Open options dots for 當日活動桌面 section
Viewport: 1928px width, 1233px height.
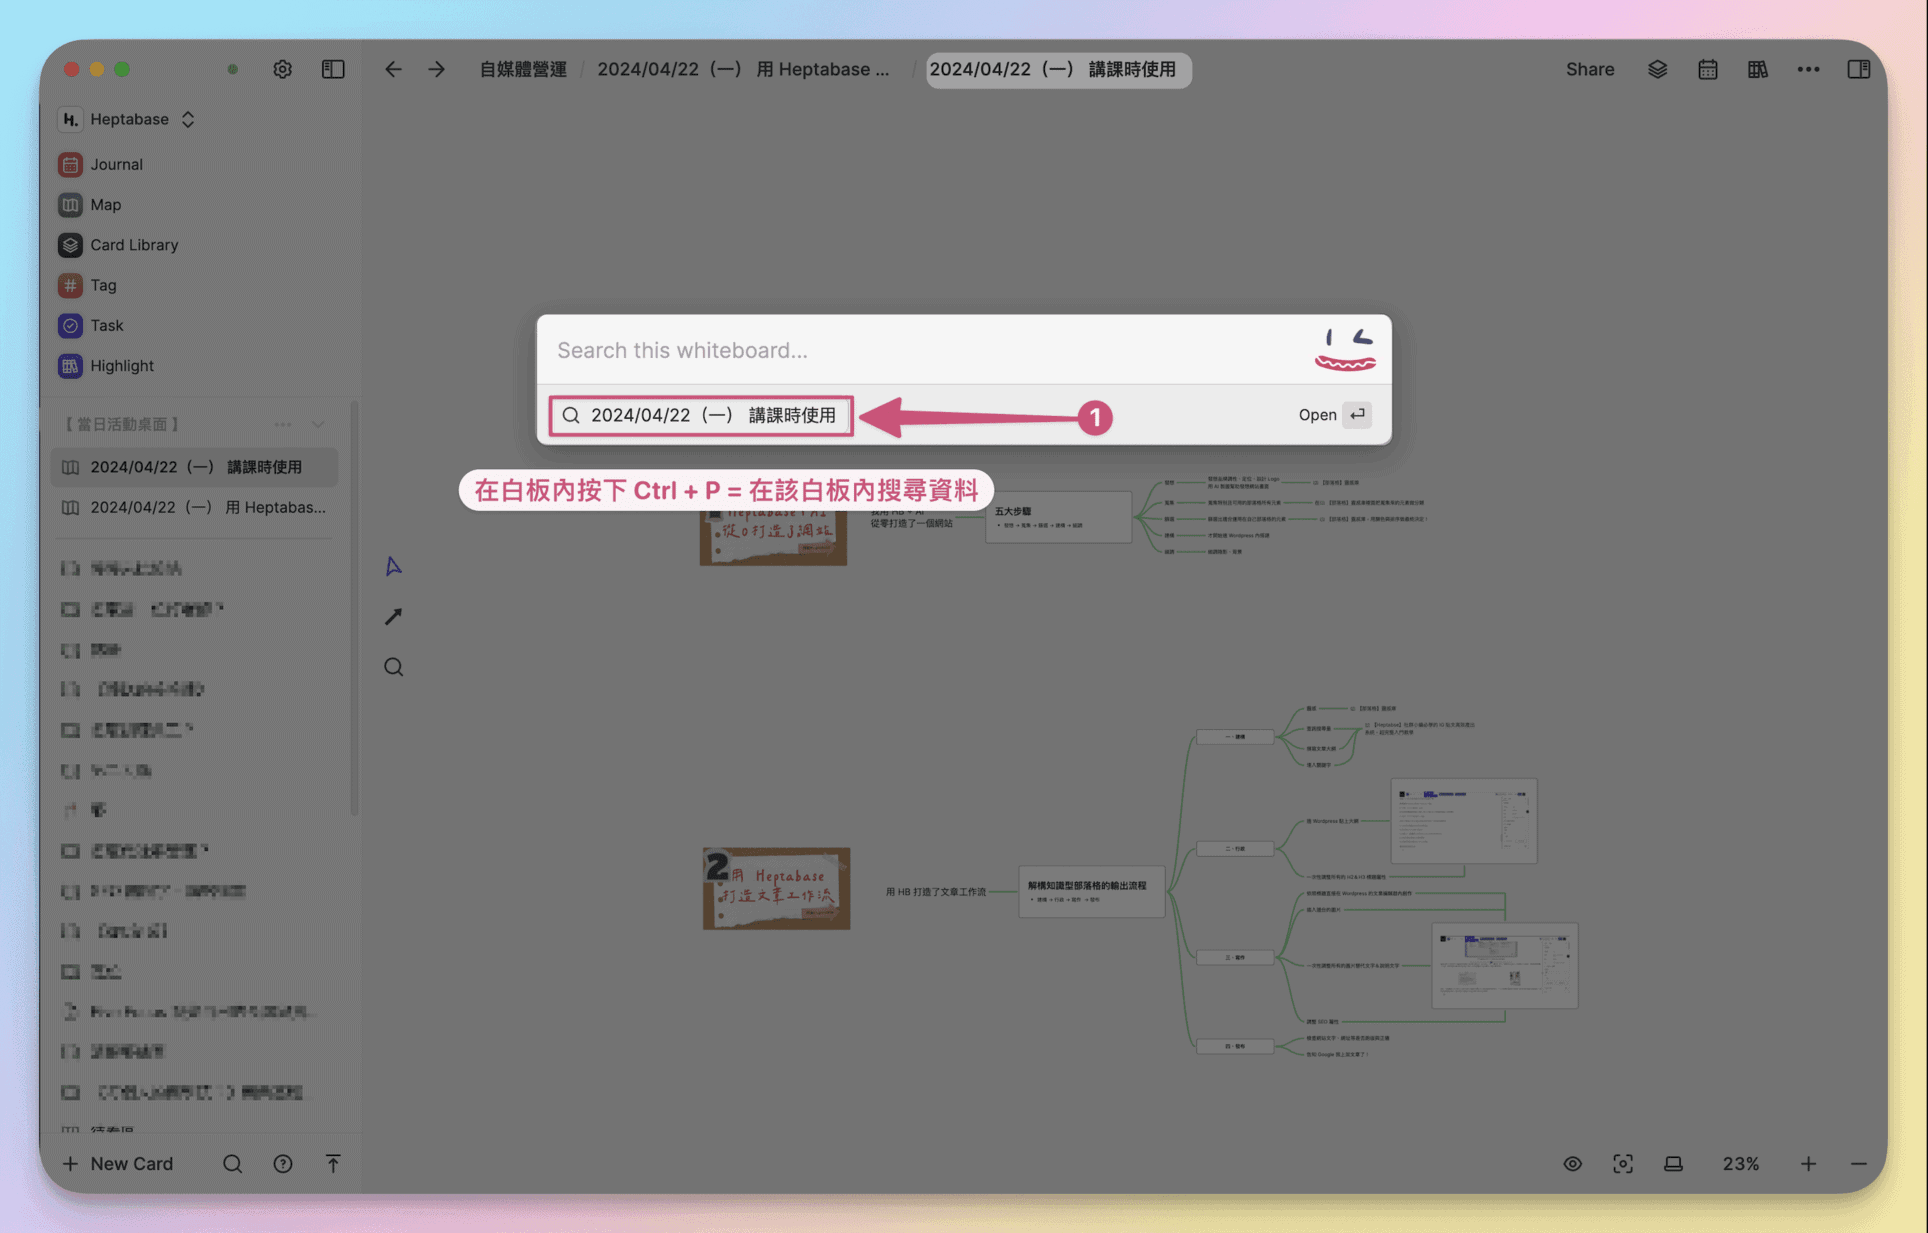click(x=283, y=424)
